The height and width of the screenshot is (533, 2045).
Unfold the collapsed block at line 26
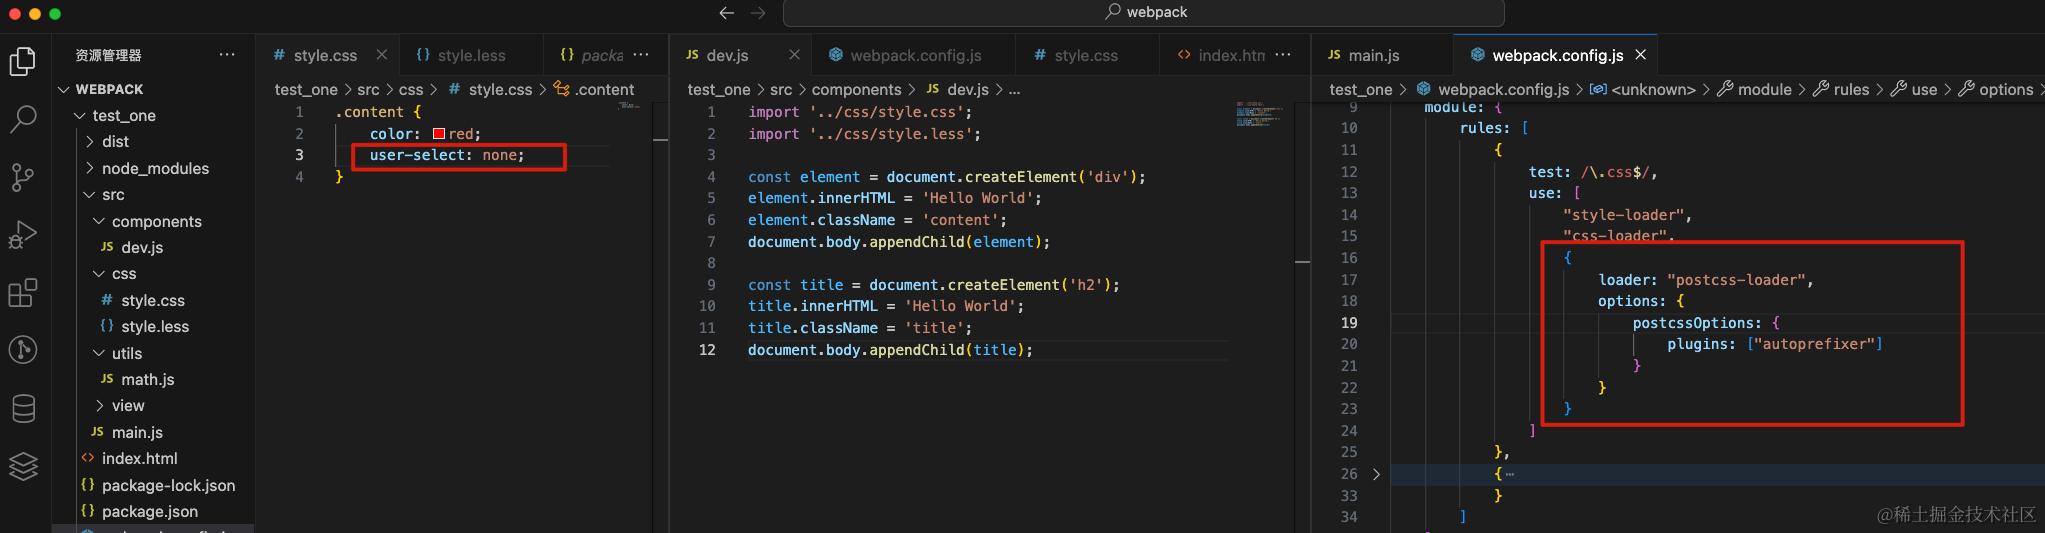click(1376, 474)
